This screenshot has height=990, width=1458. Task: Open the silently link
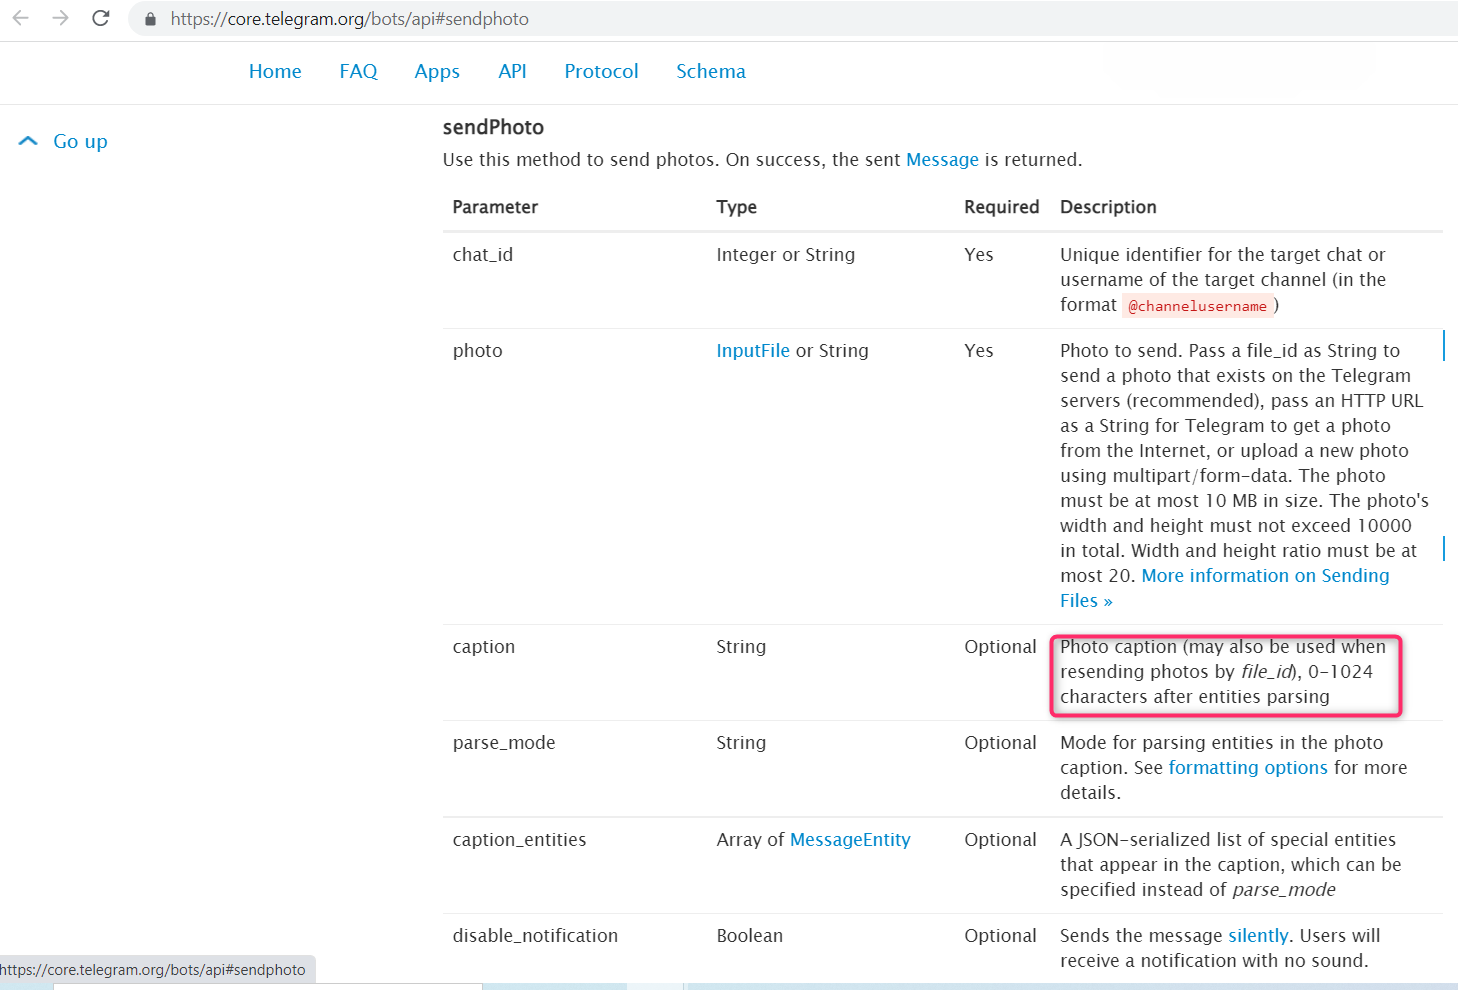[x=1258, y=935]
